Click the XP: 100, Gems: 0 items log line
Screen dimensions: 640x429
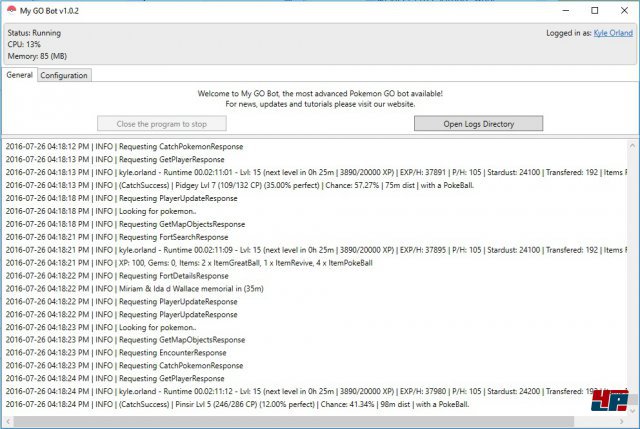click(189, 263)
